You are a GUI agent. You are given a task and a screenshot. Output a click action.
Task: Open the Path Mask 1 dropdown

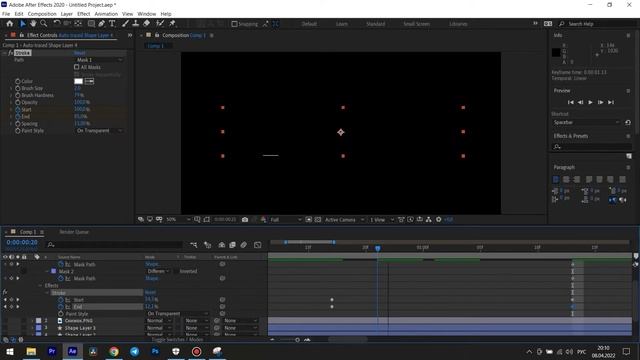point(98,60)
